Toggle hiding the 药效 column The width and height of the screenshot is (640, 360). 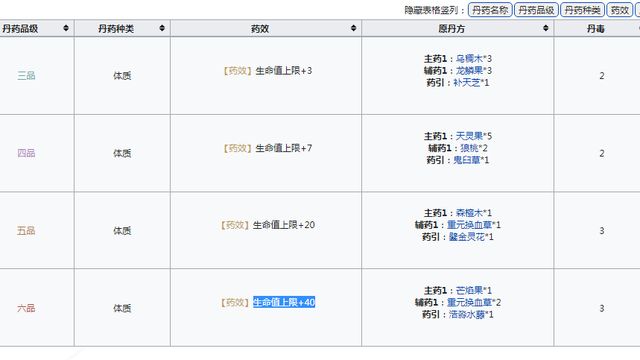(620, 10)
